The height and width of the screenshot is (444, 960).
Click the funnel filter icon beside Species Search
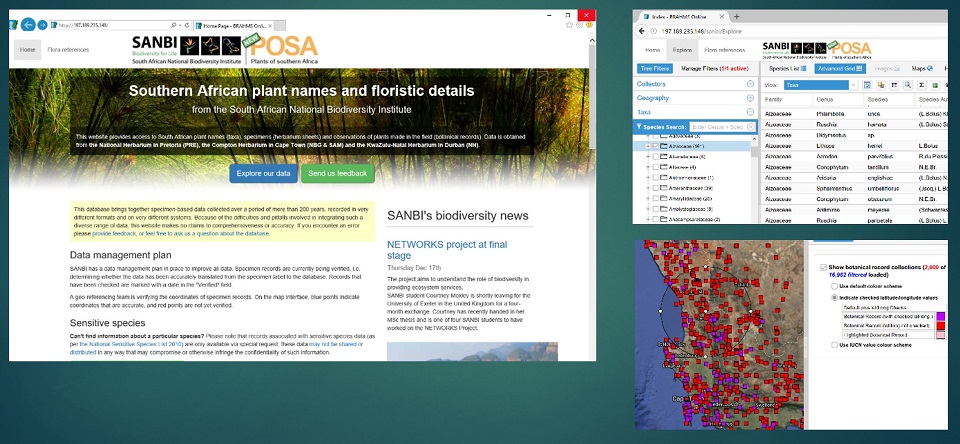tap(639, 127)
